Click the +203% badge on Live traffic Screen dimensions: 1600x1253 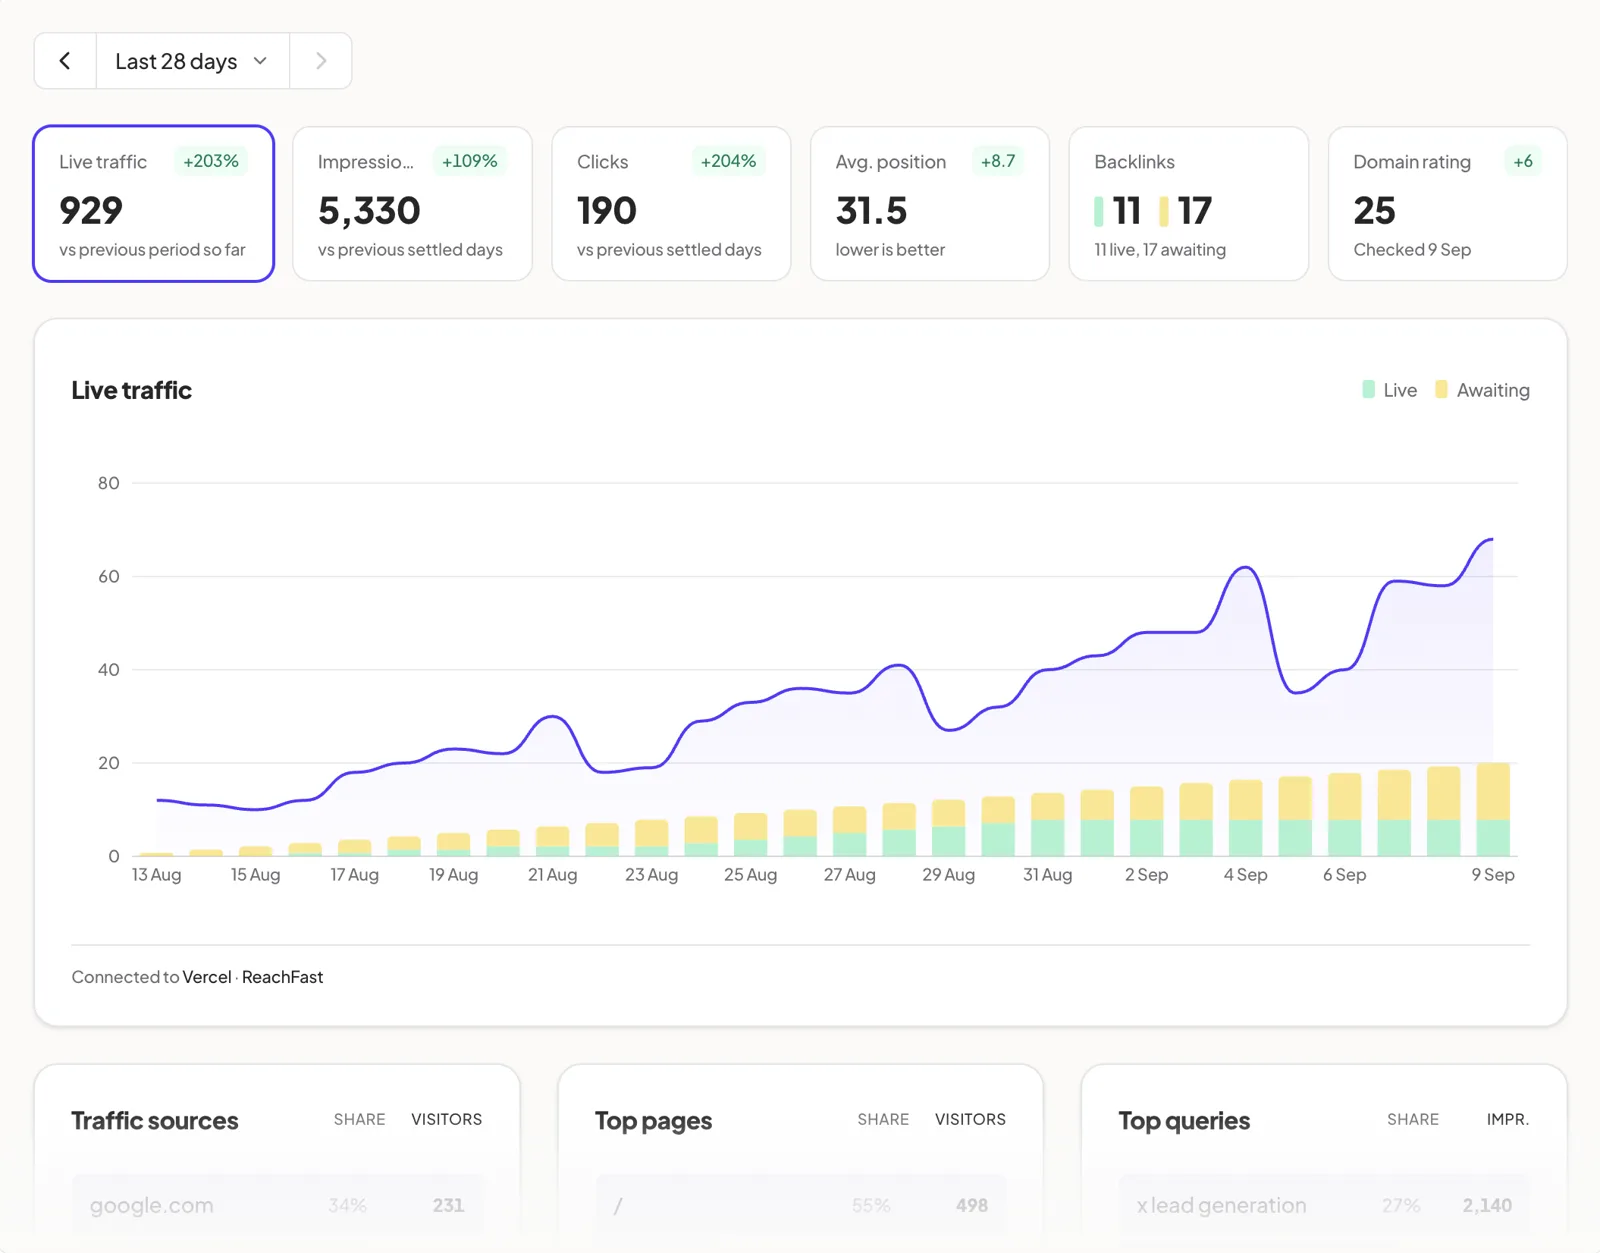pos(211,161)
